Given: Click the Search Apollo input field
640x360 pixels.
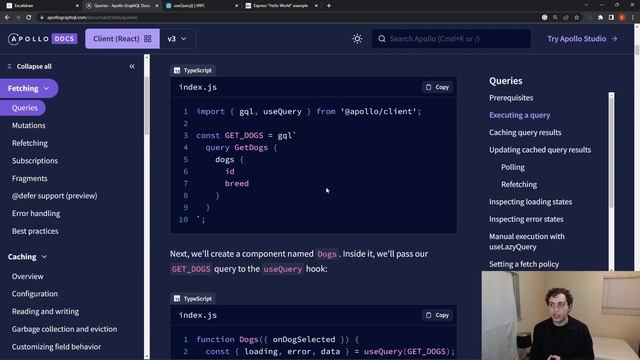Looking at the screenshot, I should [451, 39].
